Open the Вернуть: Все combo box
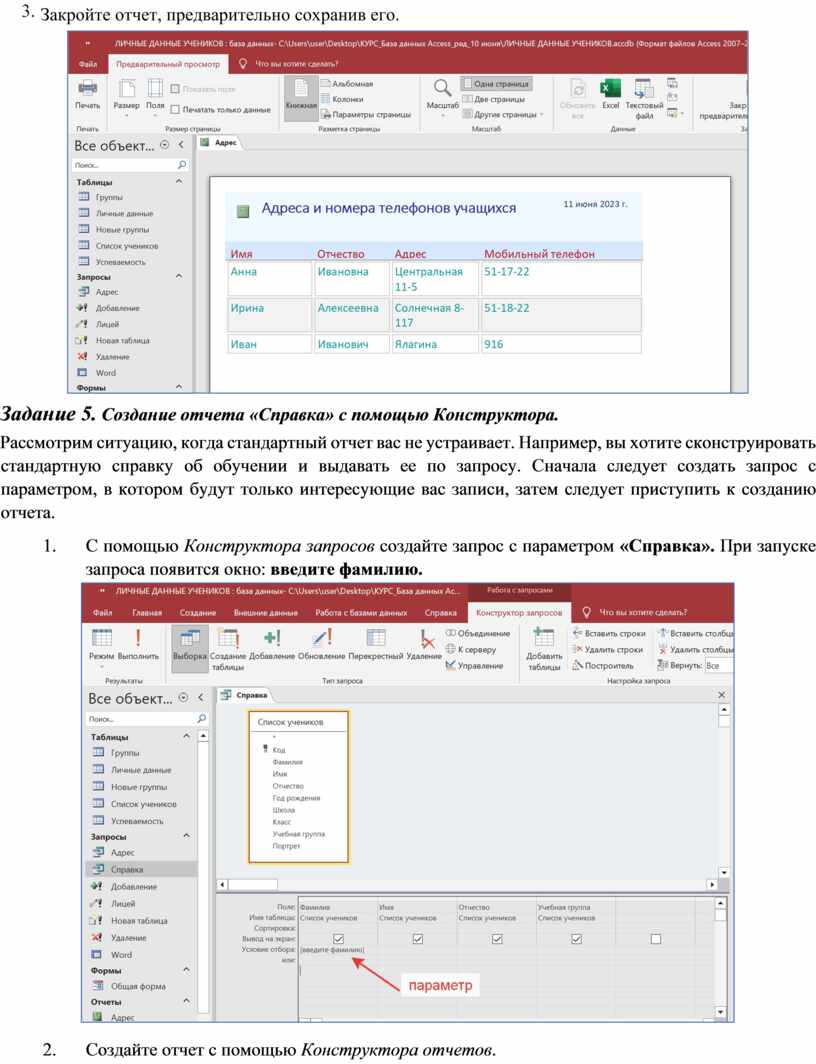The width and height of the screenshot is (816, 1064). (x=718, y=666)
